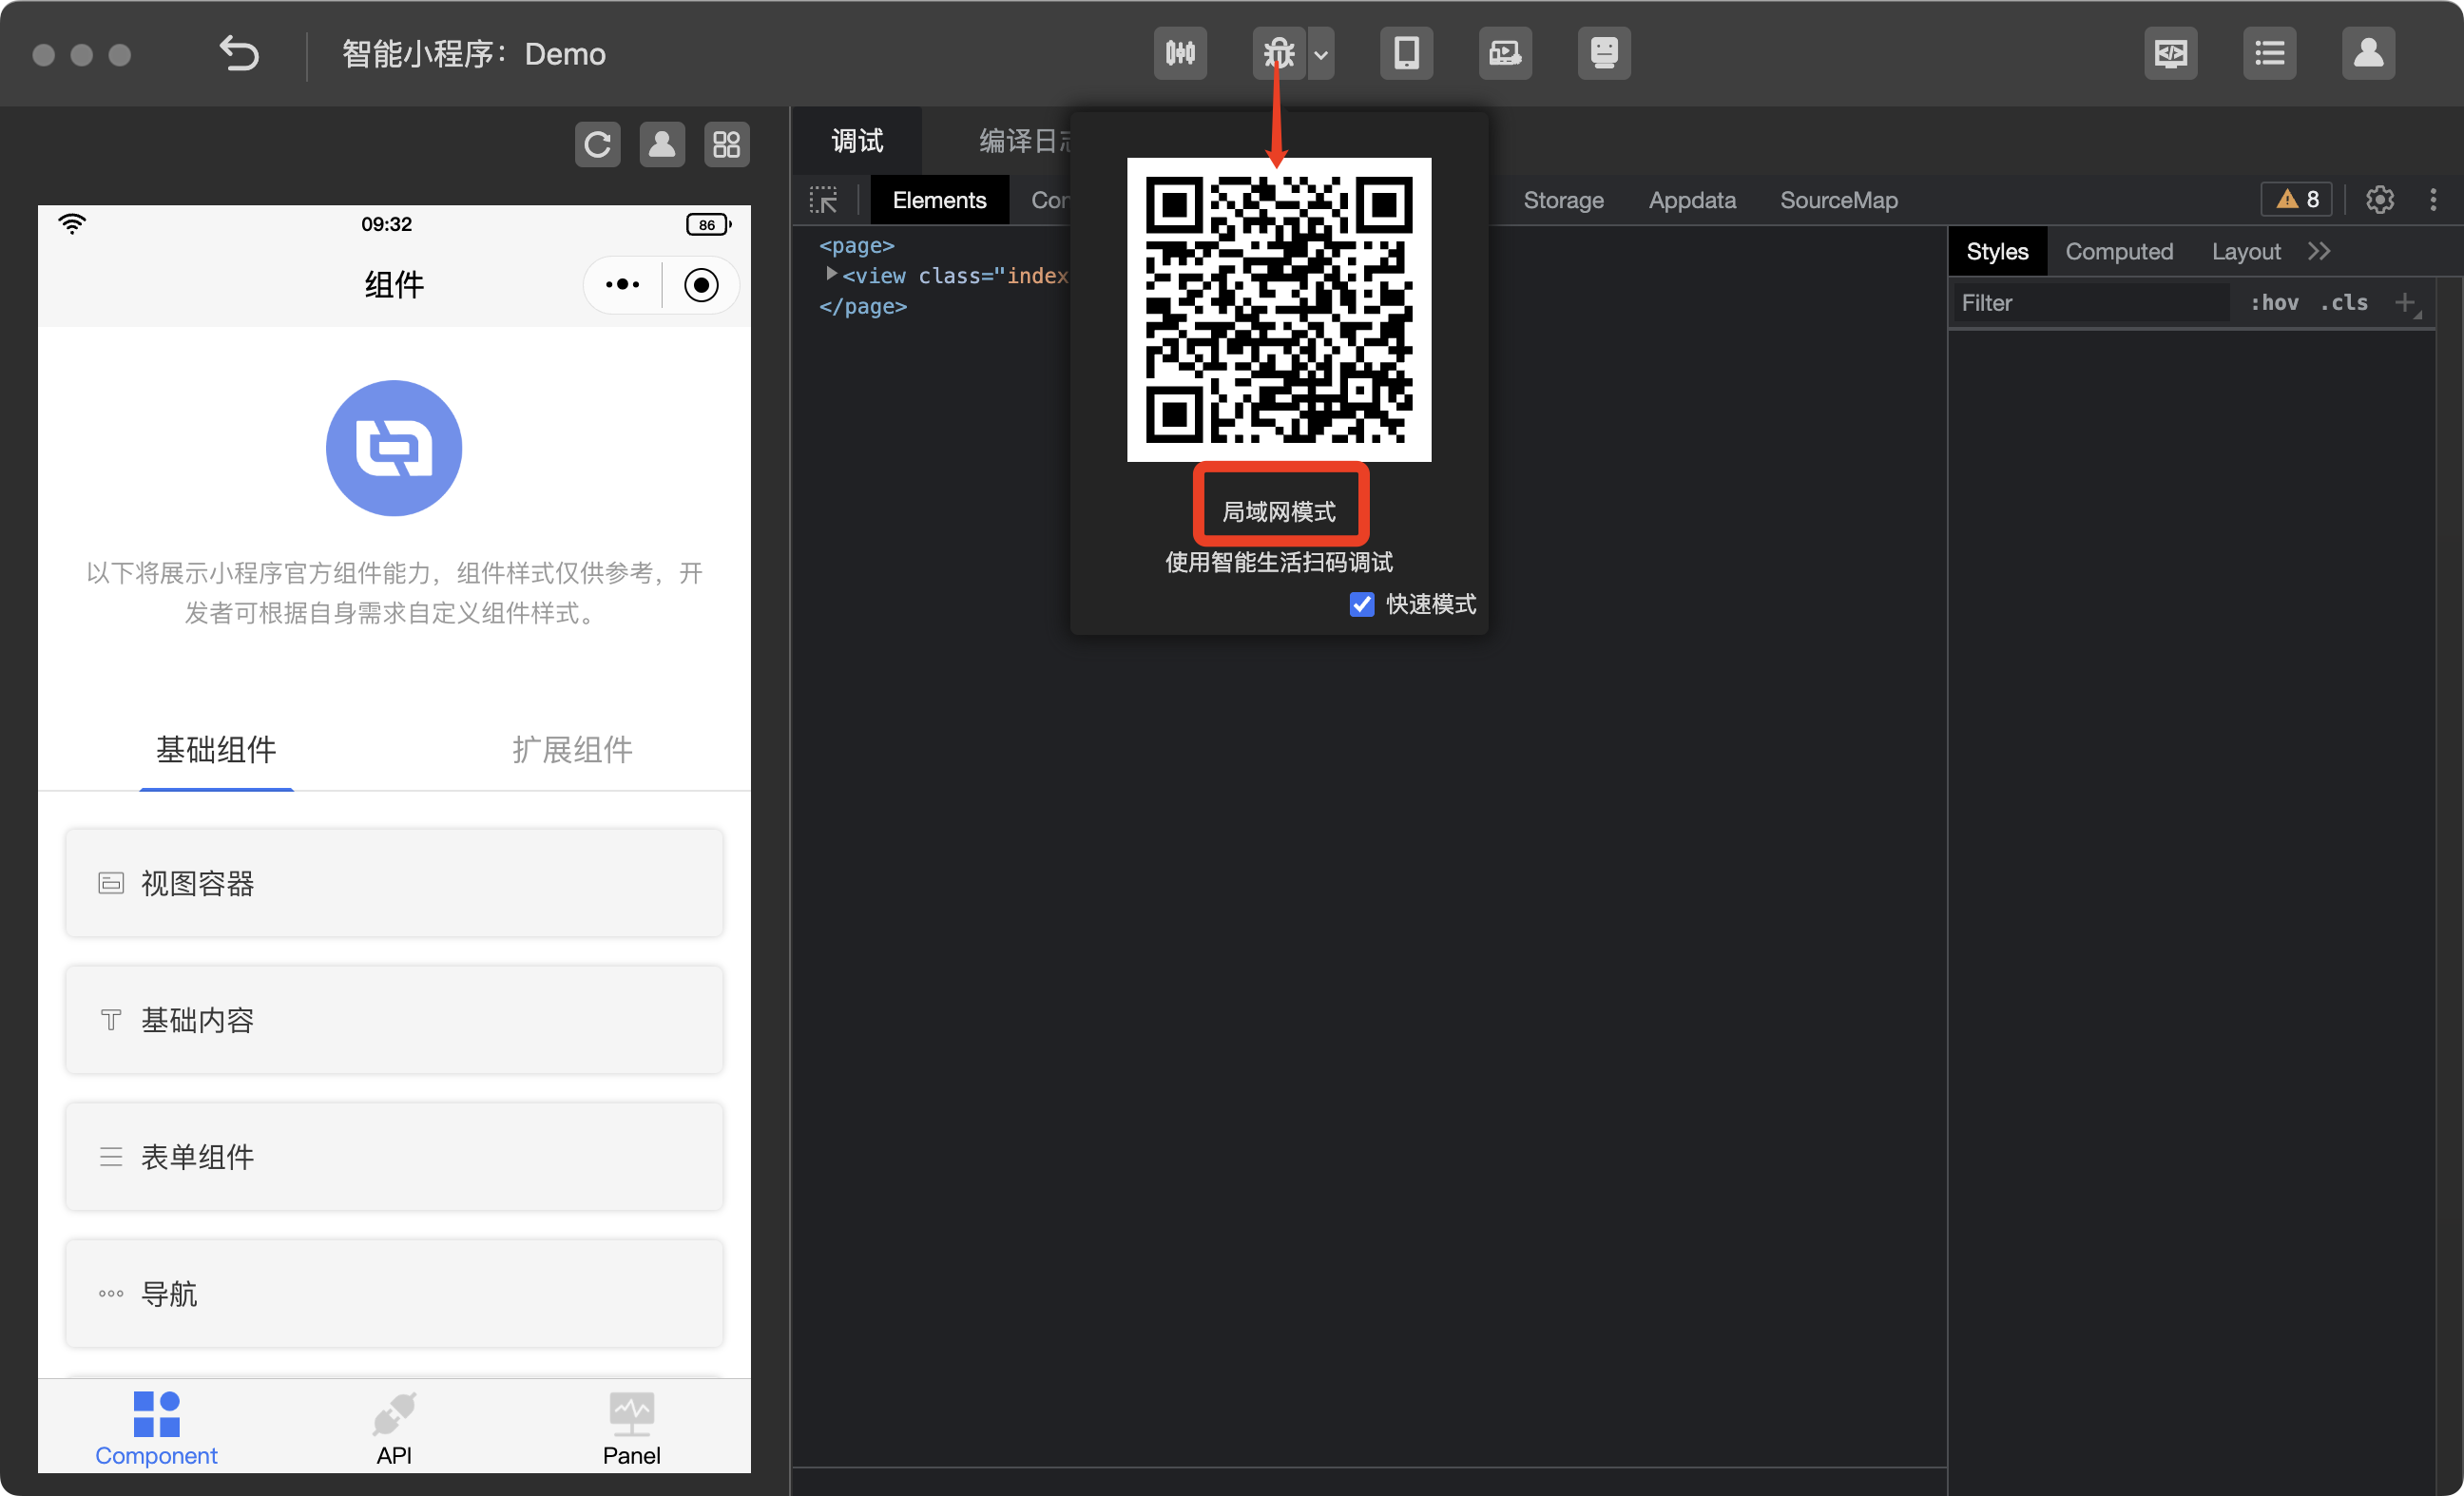Select the Styles pane tab

tap(1997, 251)
